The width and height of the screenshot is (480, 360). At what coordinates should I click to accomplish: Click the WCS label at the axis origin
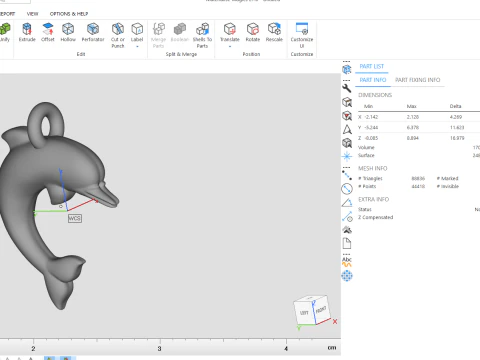[75, 218]
